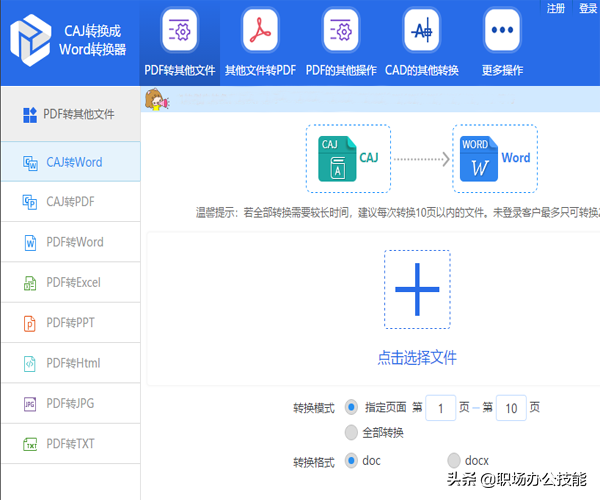
Task: Select the 全部转换 radio button
Action: (x=351, y=433)
